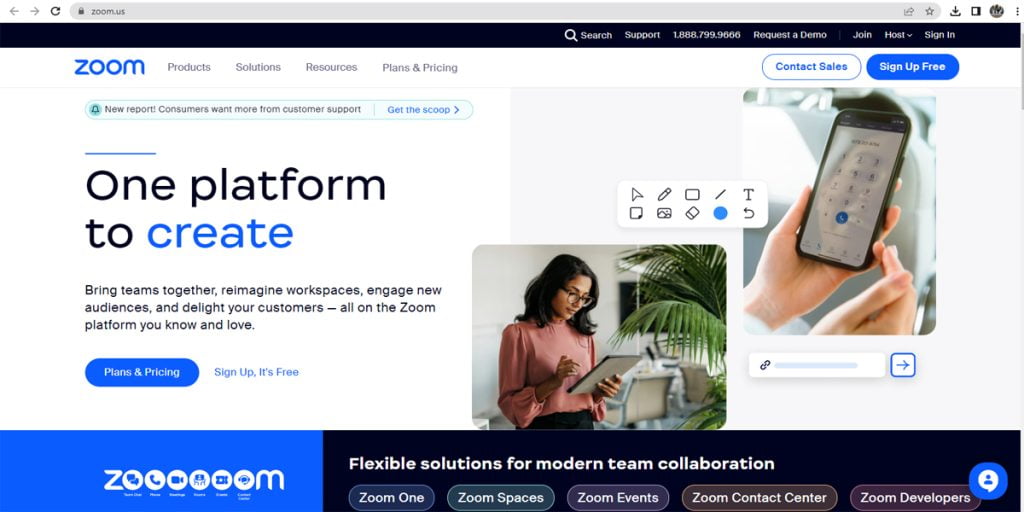Image resolution: width=1024 pixels, height=512 pixels.
Task: Select the rectangle shape tool
Action: [692, 195]
